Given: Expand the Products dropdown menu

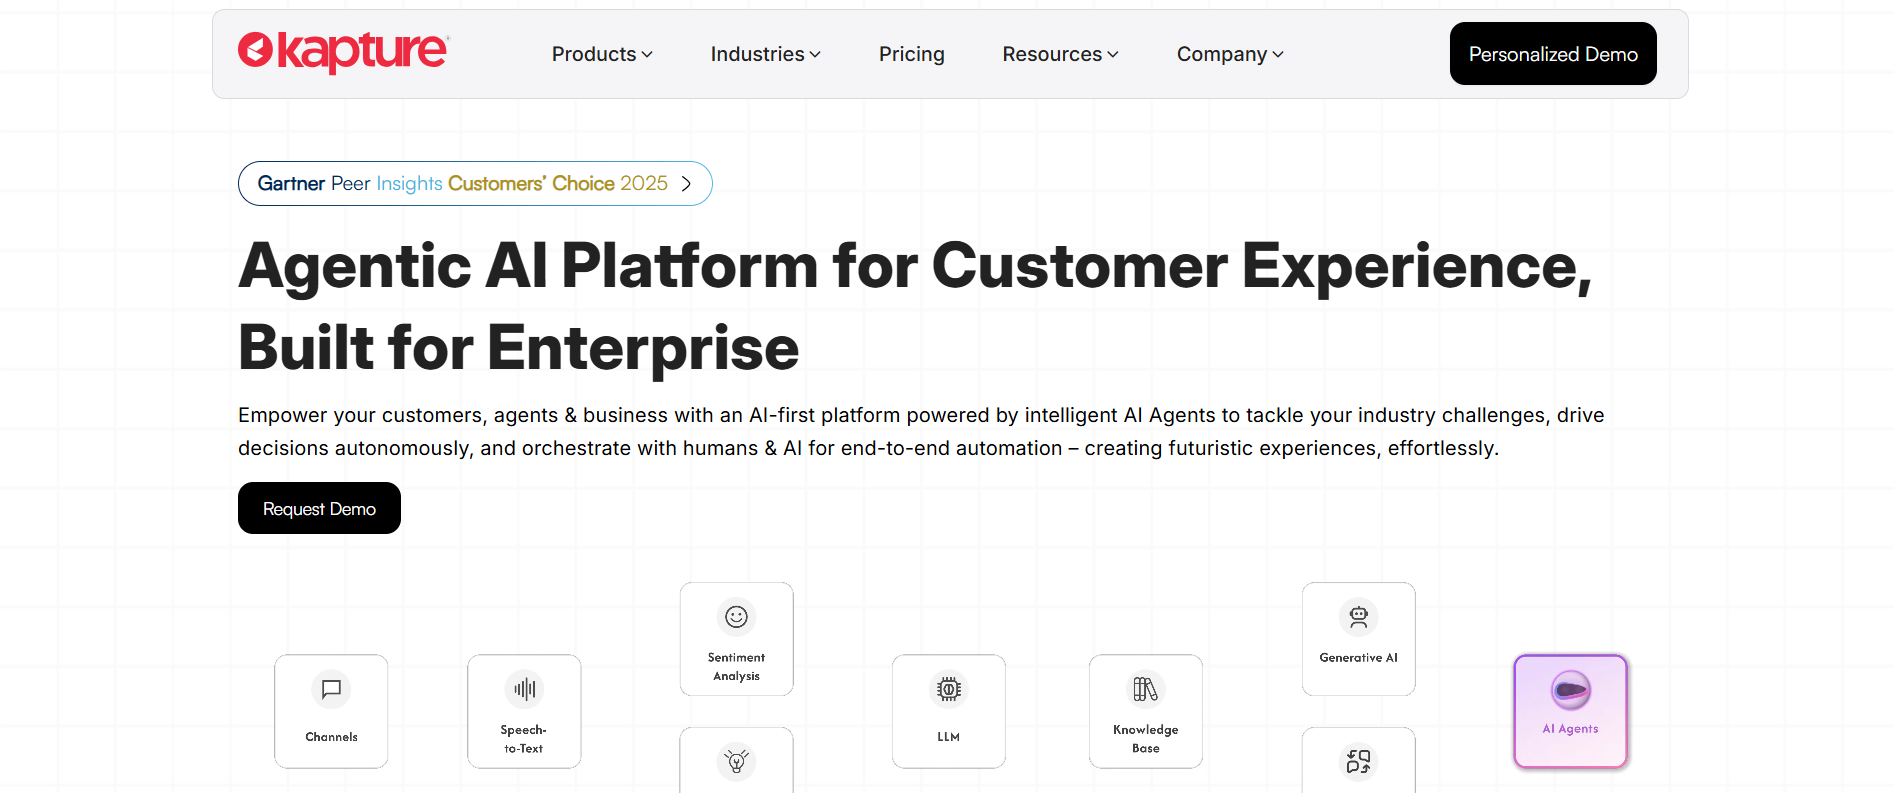Looking at the screenshot, I should click(x=602, y=54).
